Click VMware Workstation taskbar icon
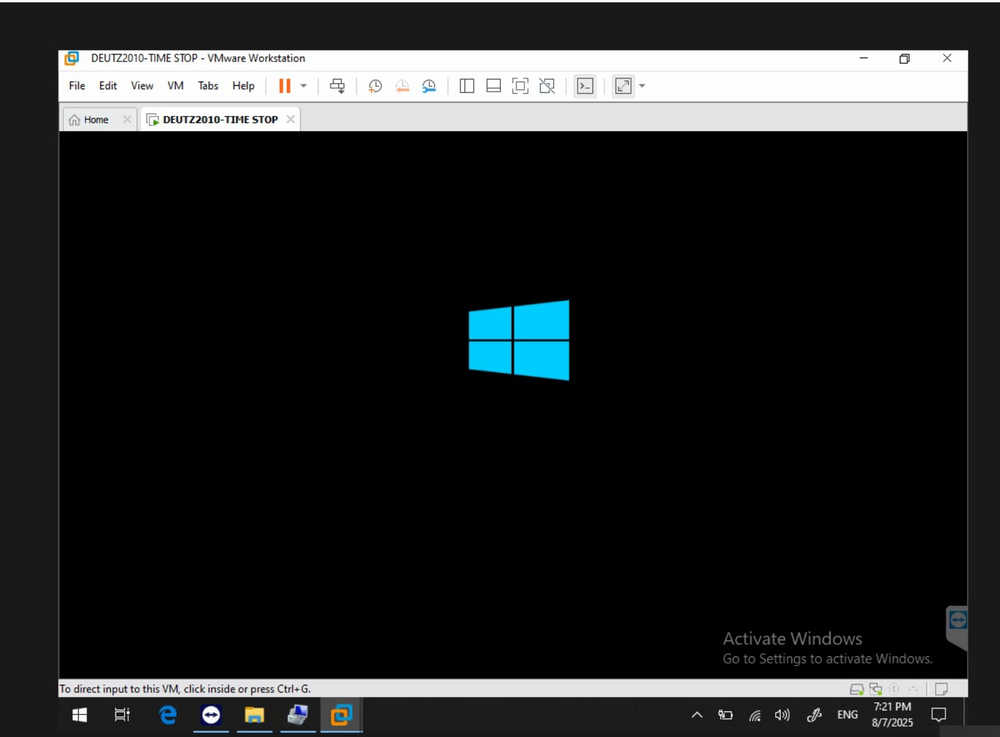Screen dimensions: 1000x737 pyautogui.click(x=341, y=715)
